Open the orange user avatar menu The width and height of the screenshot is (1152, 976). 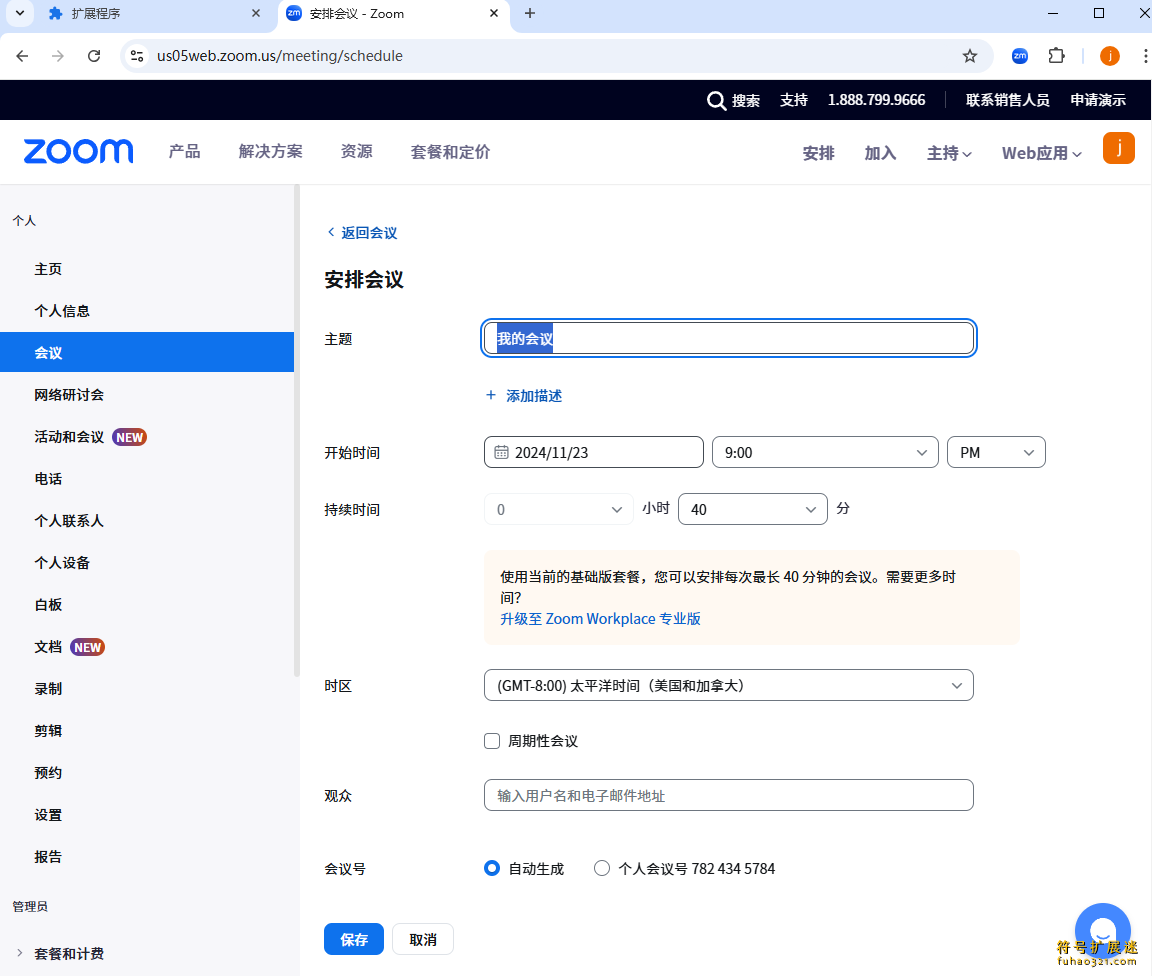click(1118, 148)
